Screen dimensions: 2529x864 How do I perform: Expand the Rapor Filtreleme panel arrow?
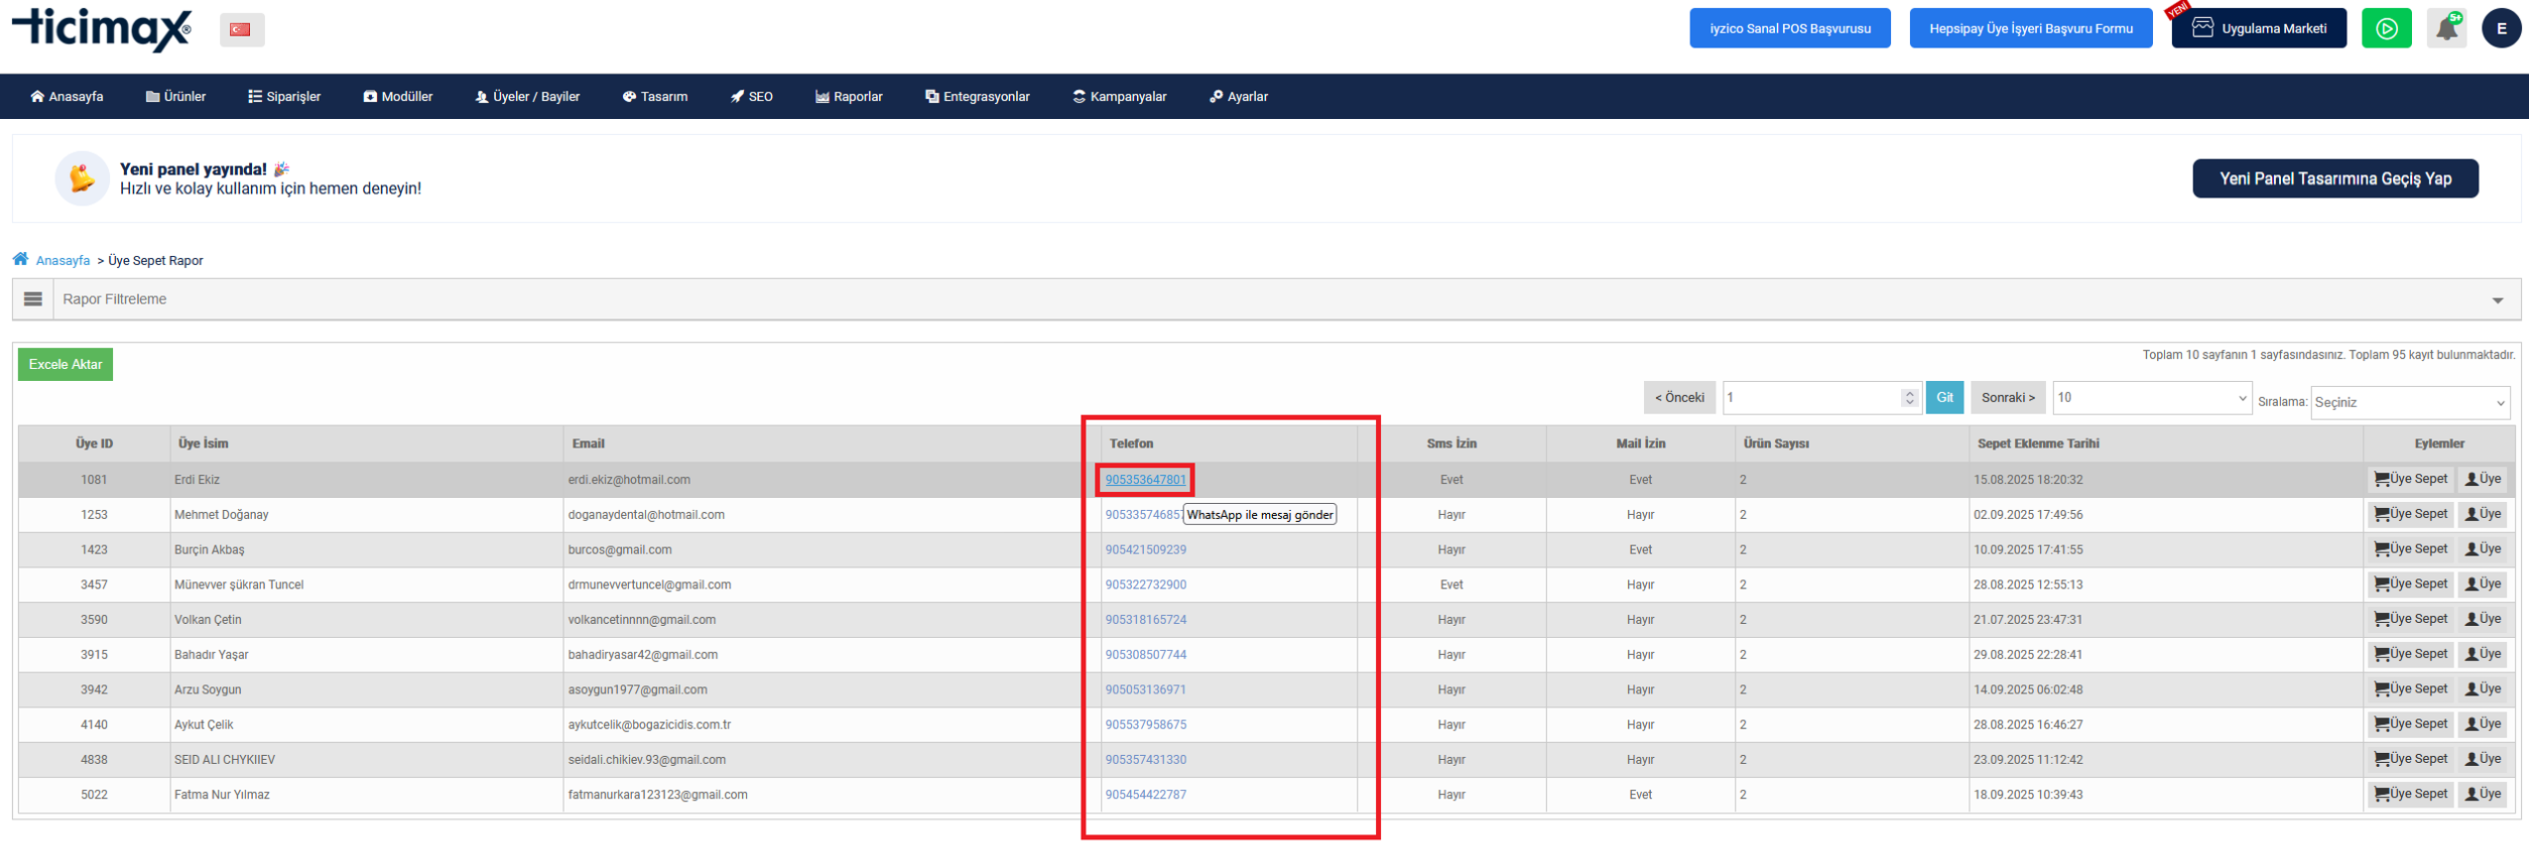(2497, 300)
